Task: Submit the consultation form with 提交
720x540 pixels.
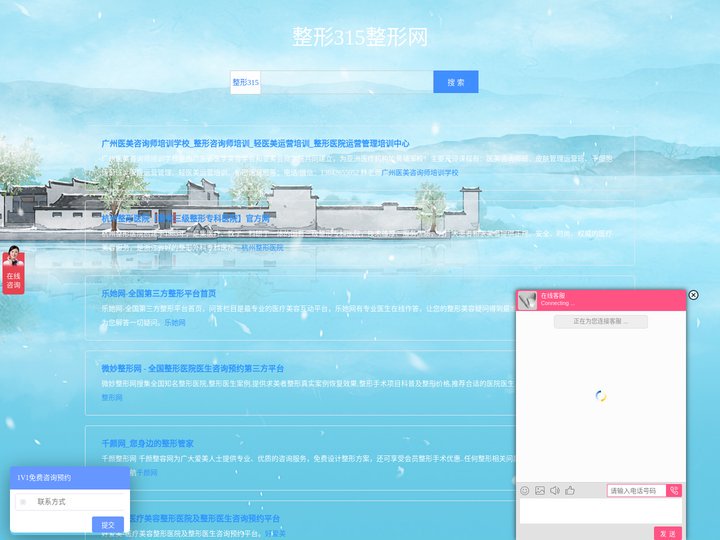Action: [x=108, y=524]
